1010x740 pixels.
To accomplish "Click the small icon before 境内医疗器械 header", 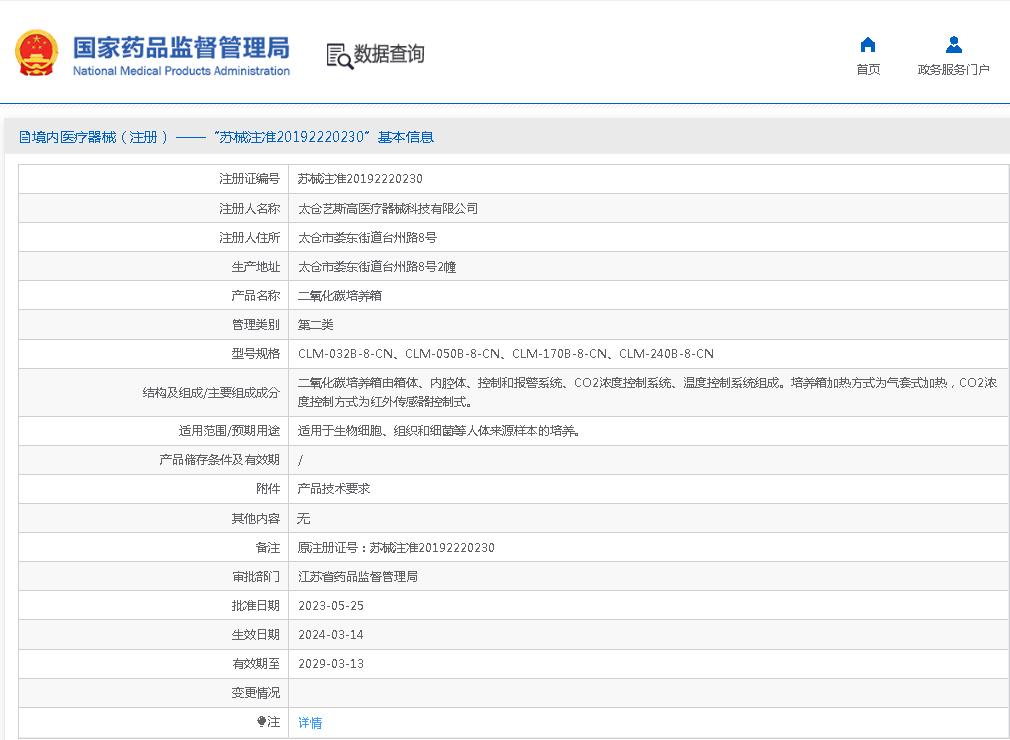I will [x=24, y=137].
